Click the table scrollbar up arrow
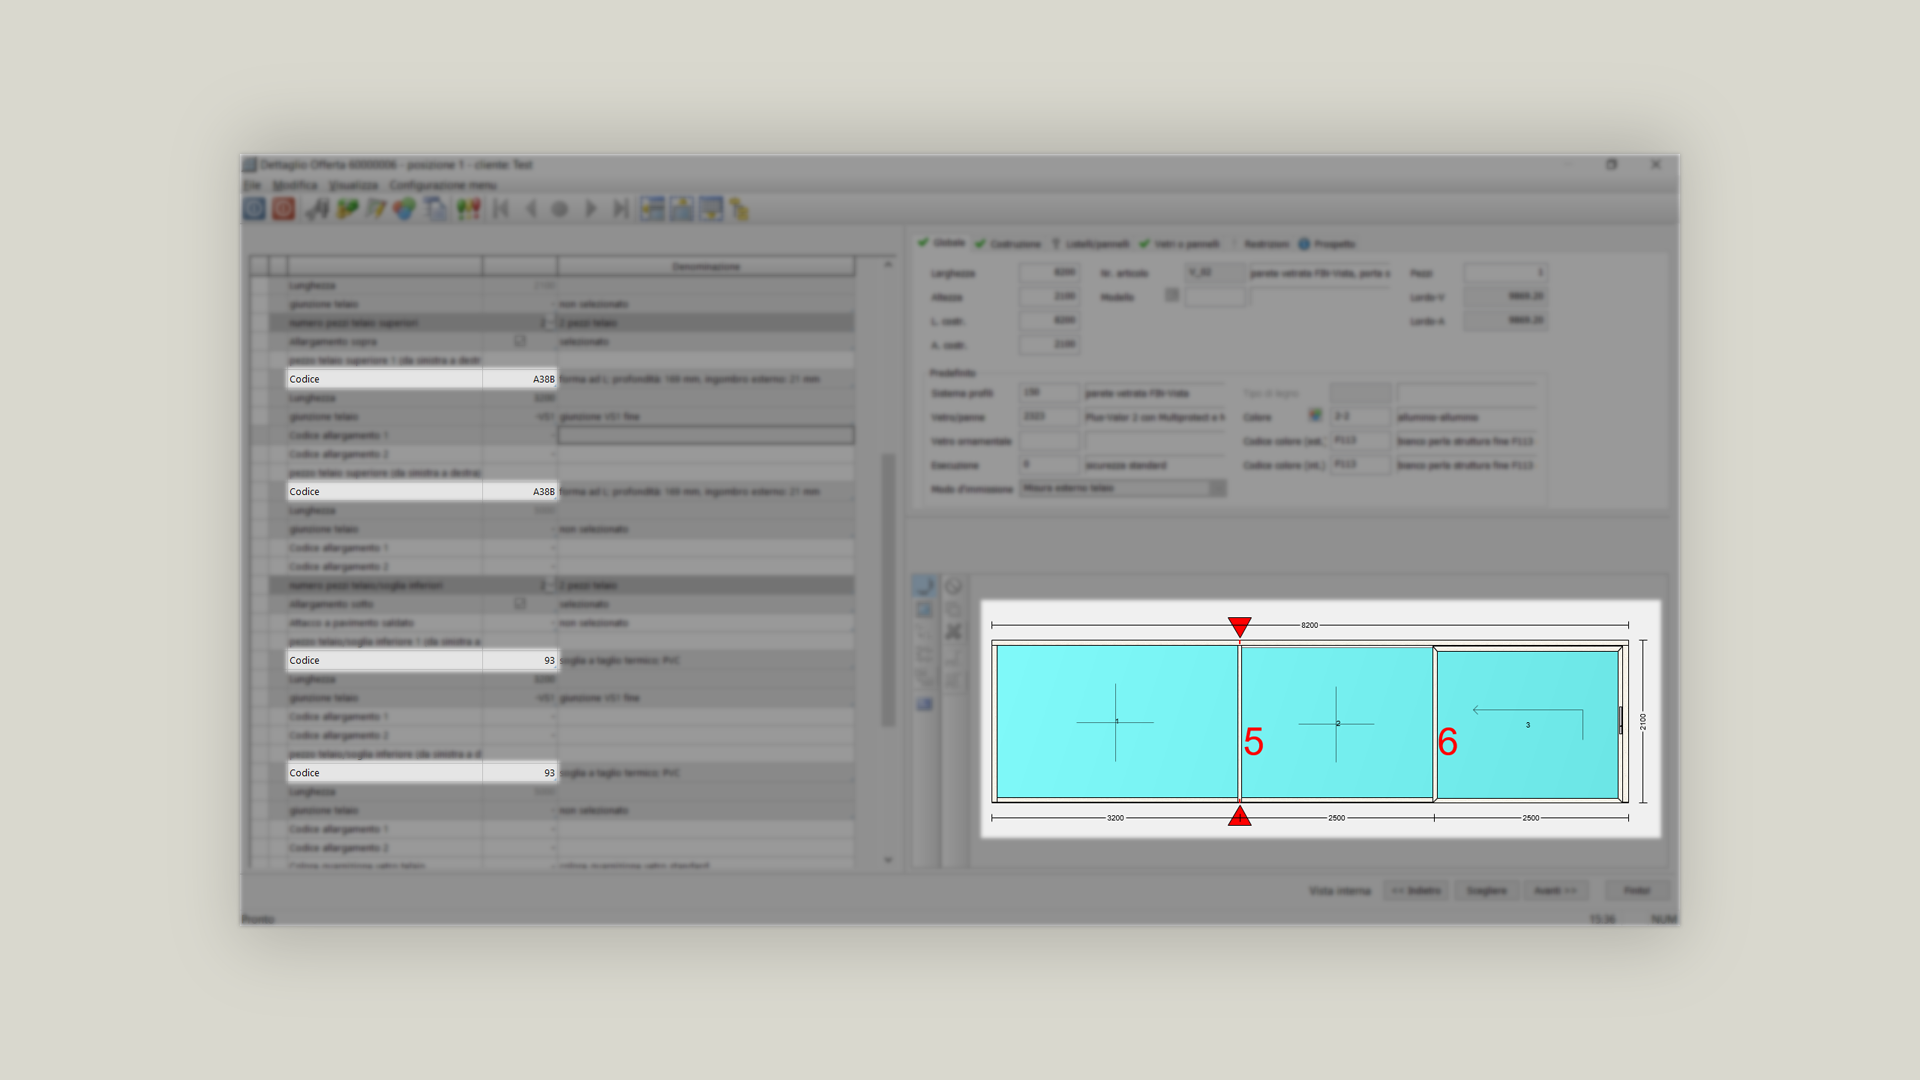 coord(888,265)
